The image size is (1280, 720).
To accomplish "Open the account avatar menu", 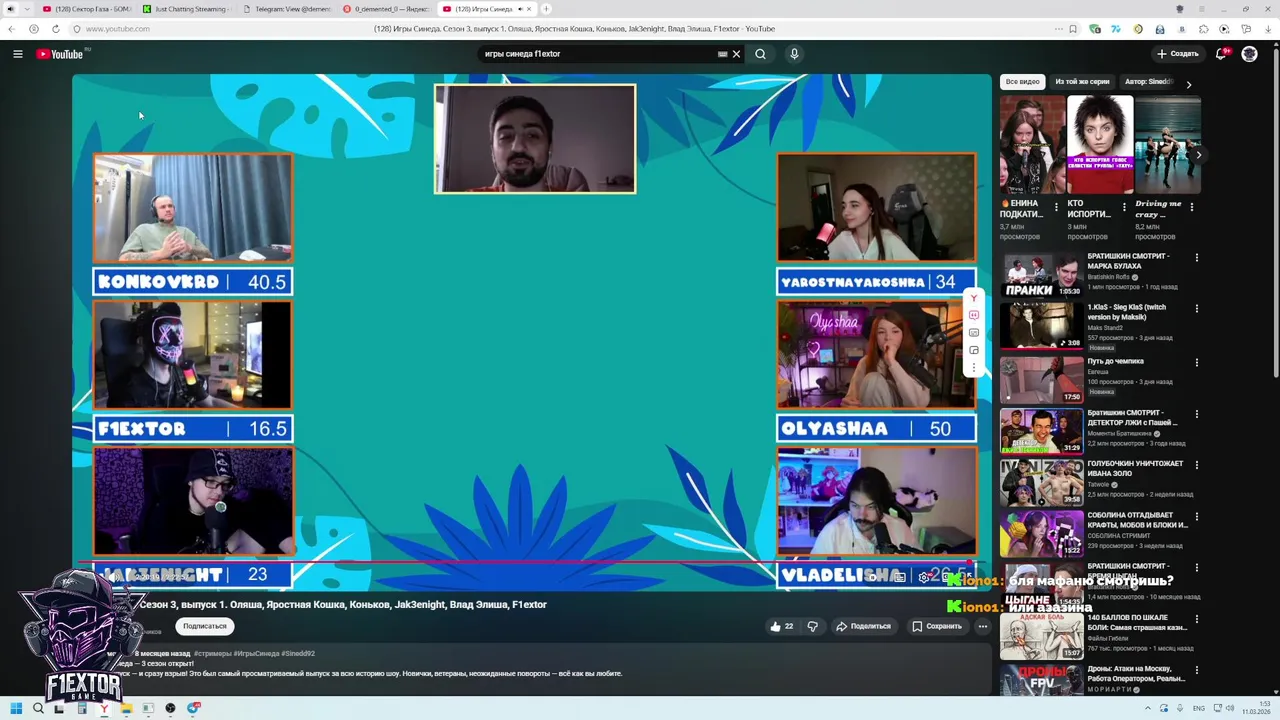I will (1249, 54).
